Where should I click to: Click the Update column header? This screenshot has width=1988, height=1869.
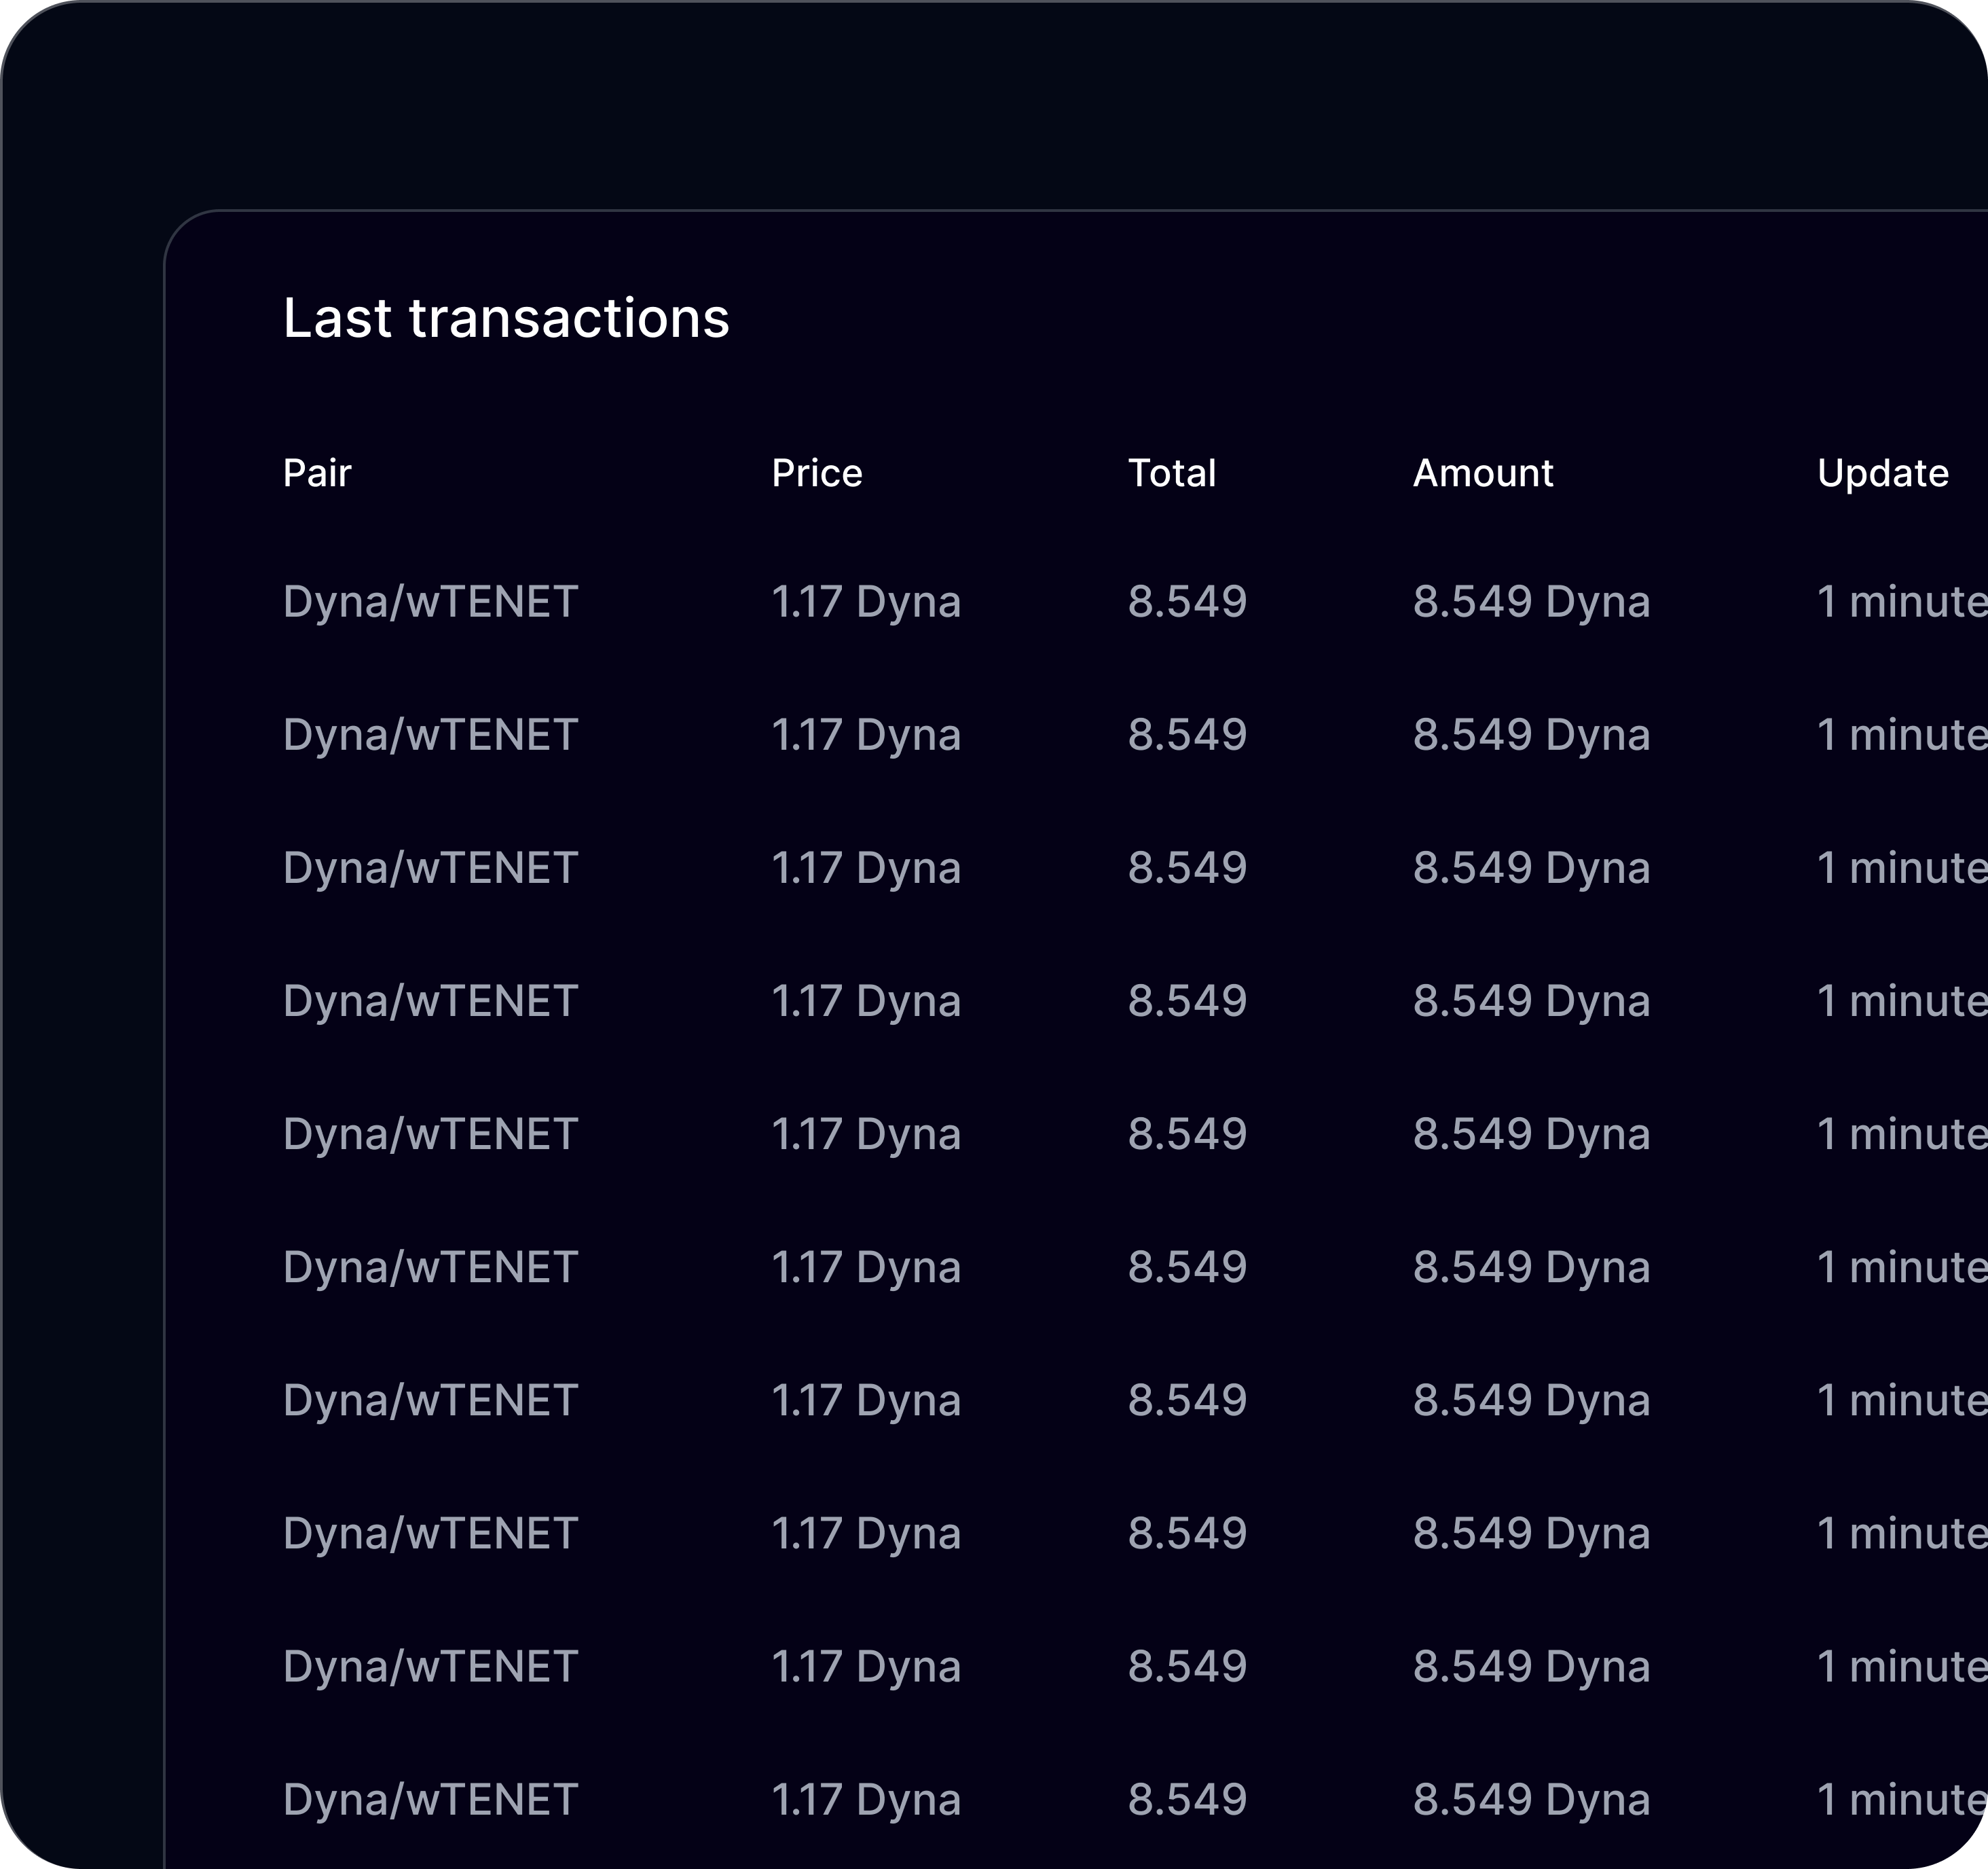1882,473
